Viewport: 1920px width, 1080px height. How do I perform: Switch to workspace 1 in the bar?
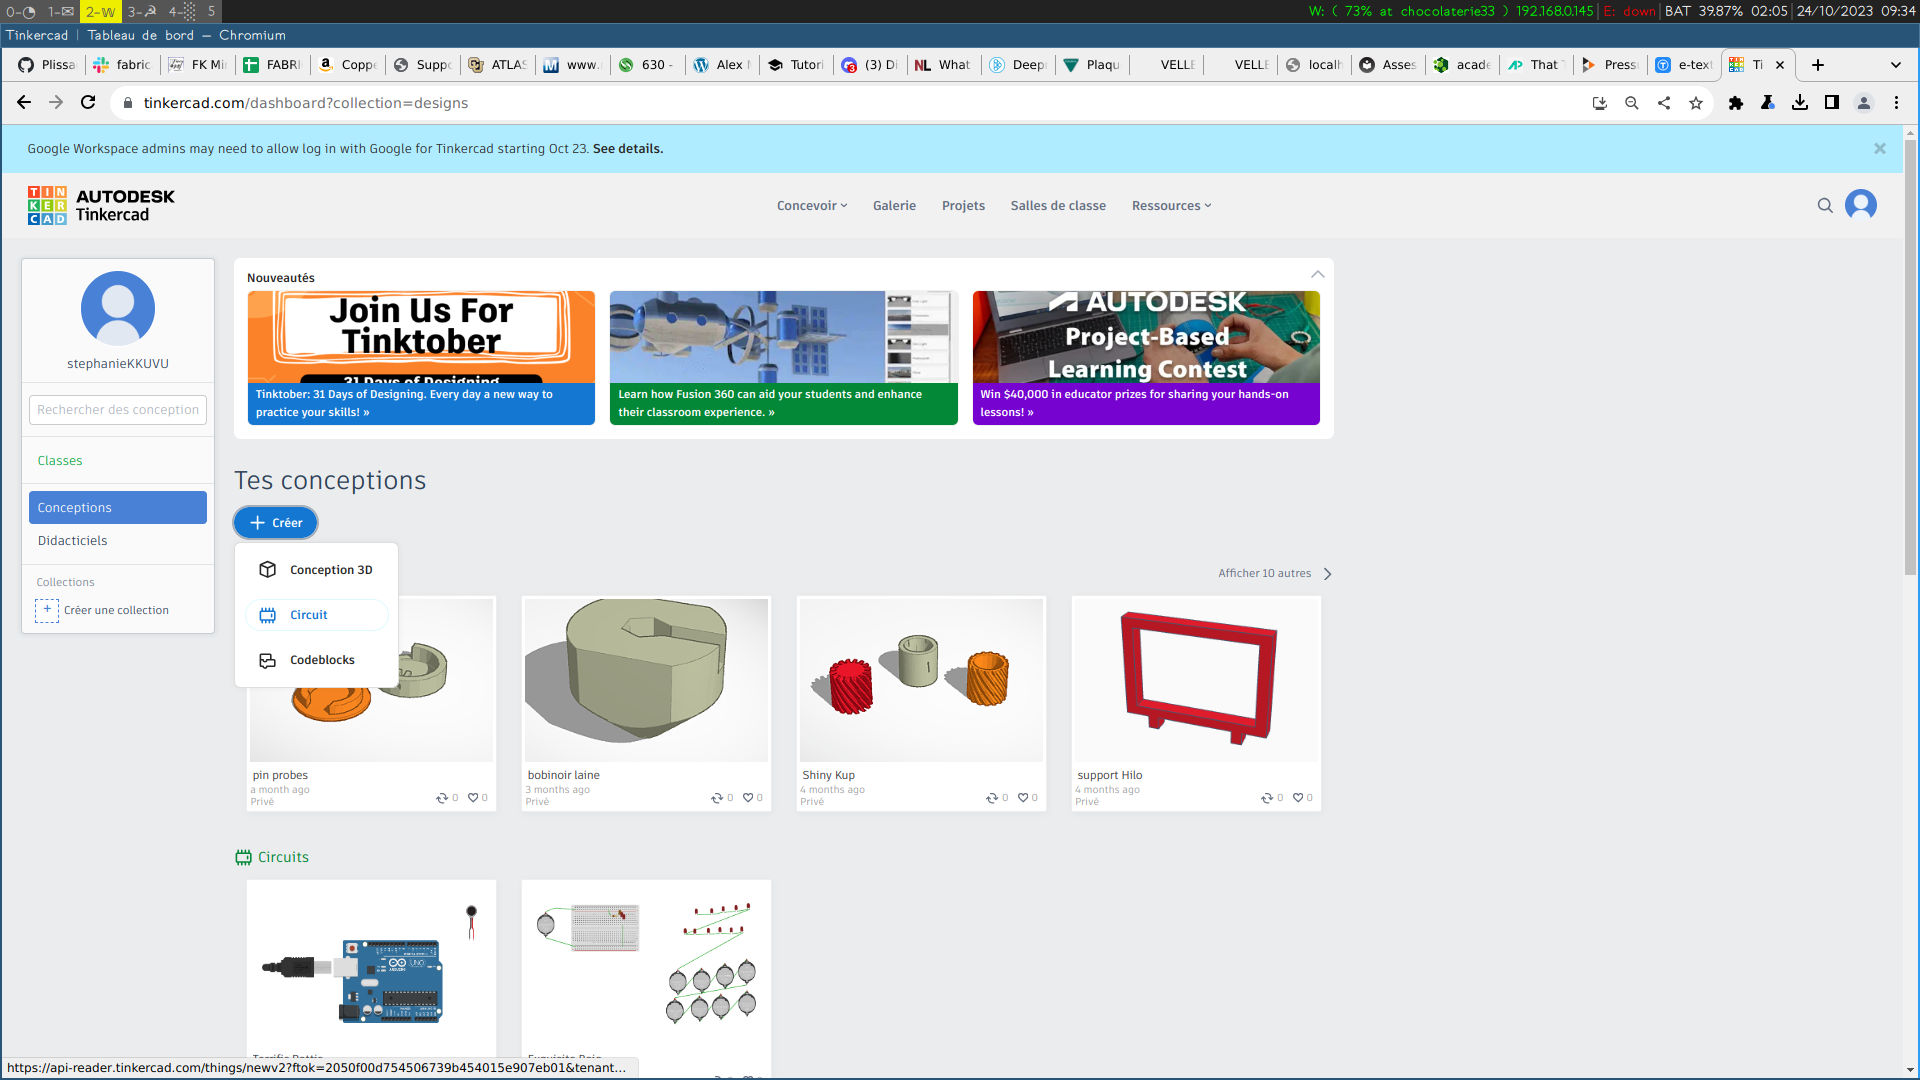pos(61,12)
